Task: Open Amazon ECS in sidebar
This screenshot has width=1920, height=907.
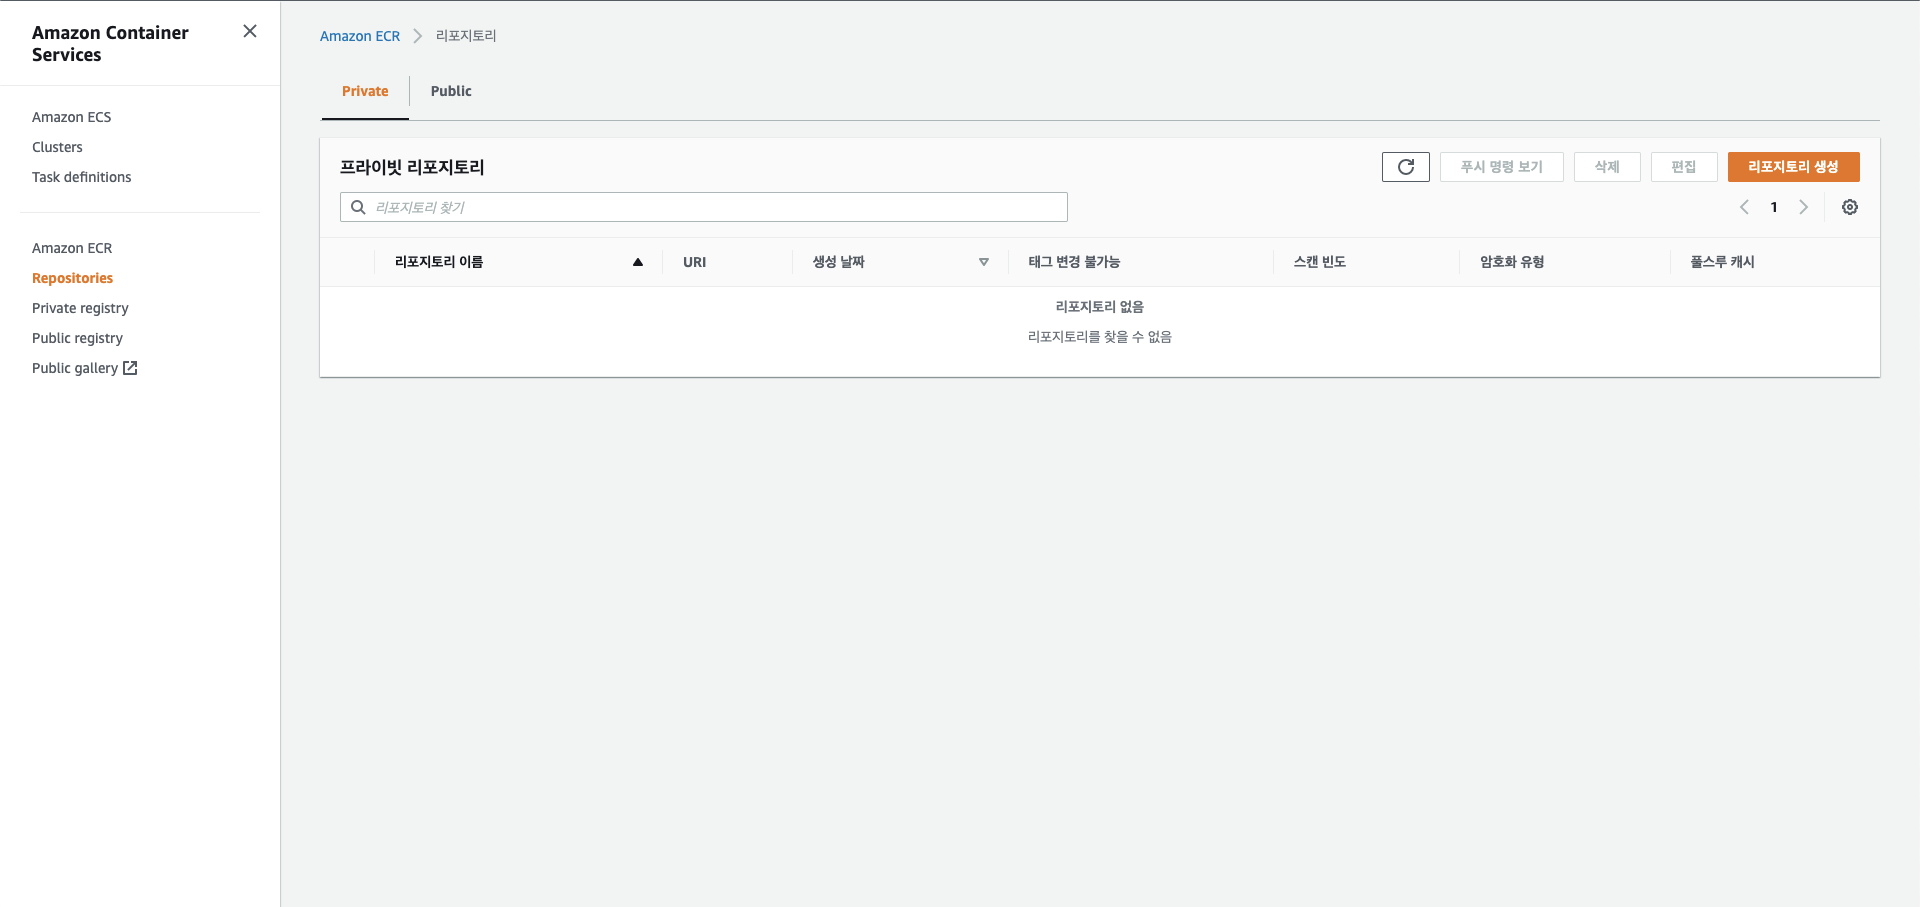Action: 72,117
